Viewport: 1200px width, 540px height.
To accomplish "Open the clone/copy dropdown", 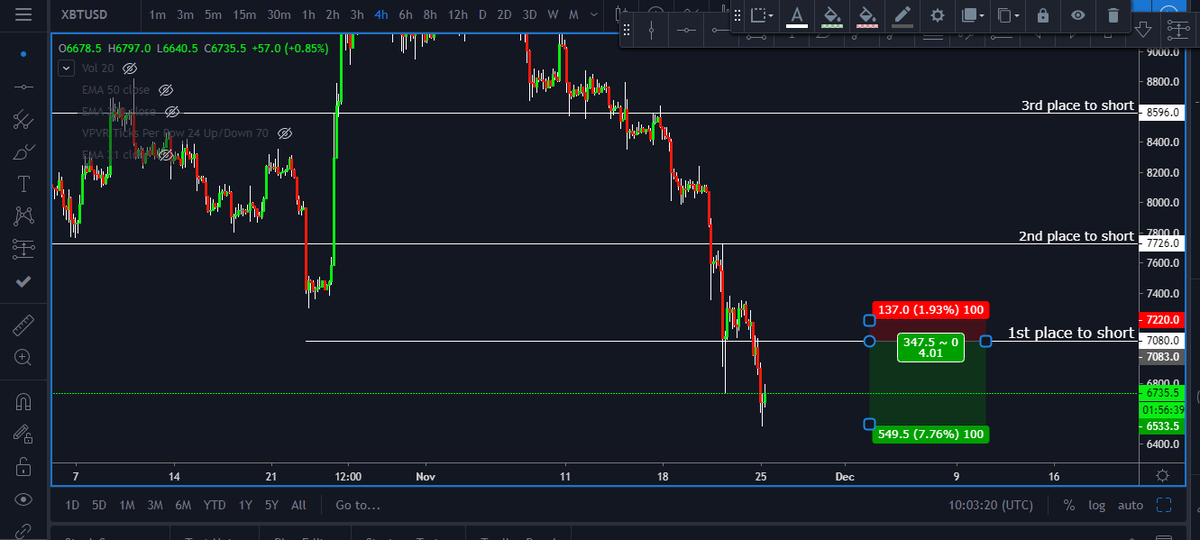I will coord(1009,15).
